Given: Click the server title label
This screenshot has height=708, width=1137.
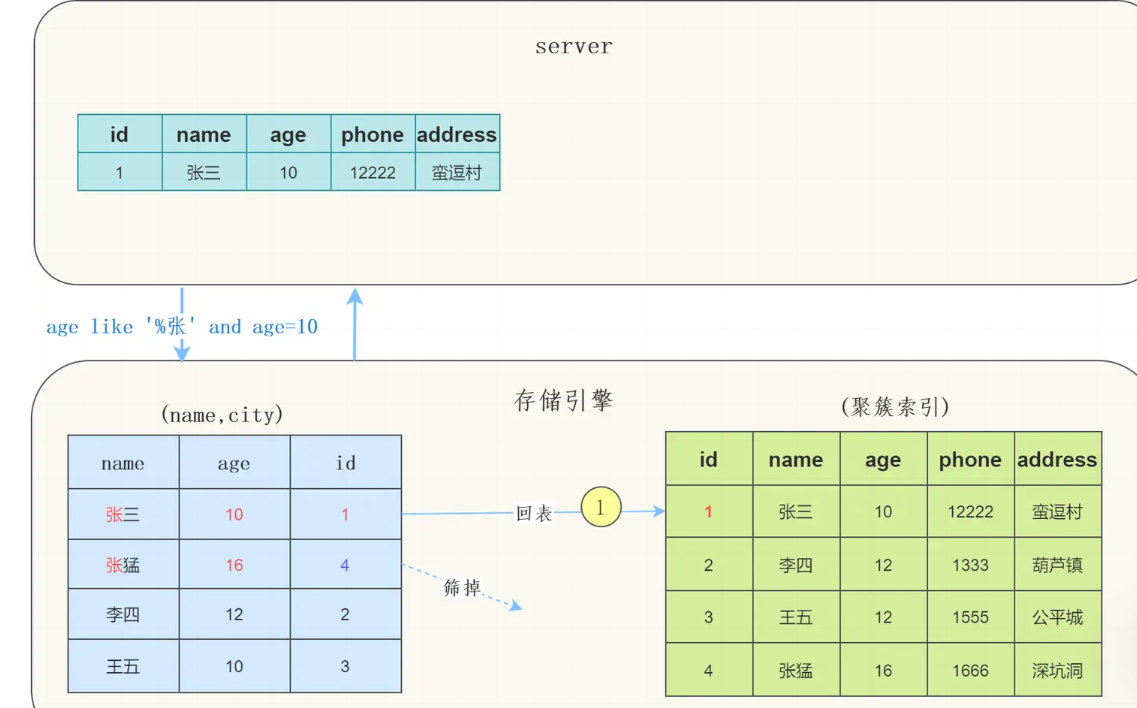Looking at the screenshot, I should click(573, 46).
